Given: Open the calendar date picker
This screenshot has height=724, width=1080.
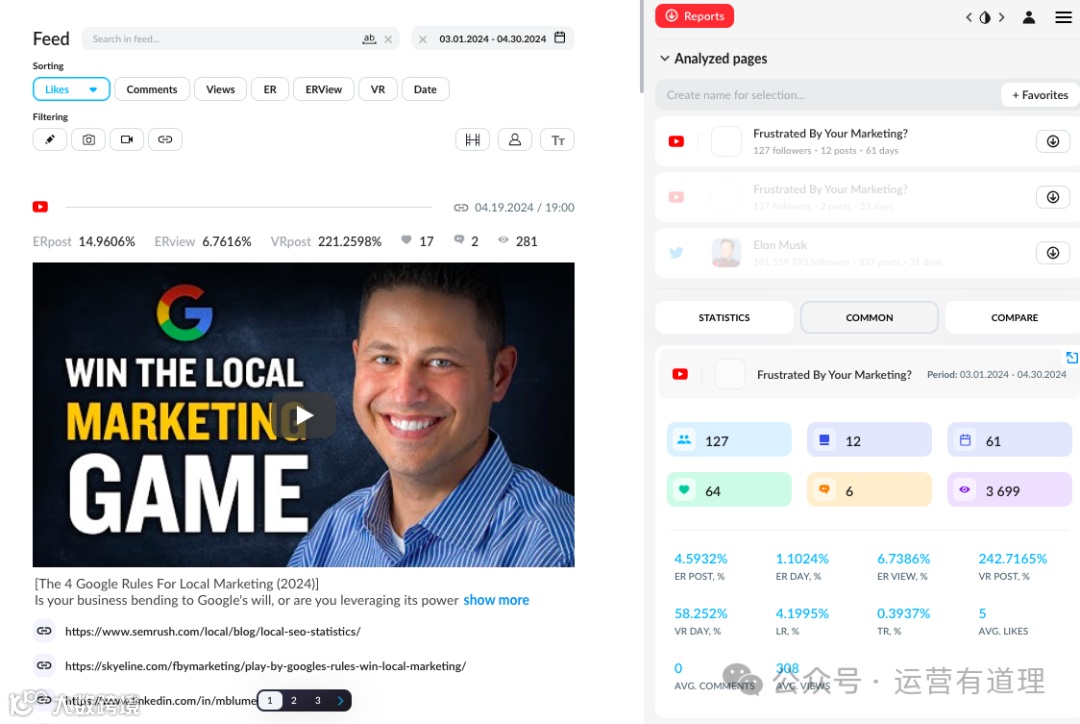Looking at the screenshot, I should click(560, 38).
